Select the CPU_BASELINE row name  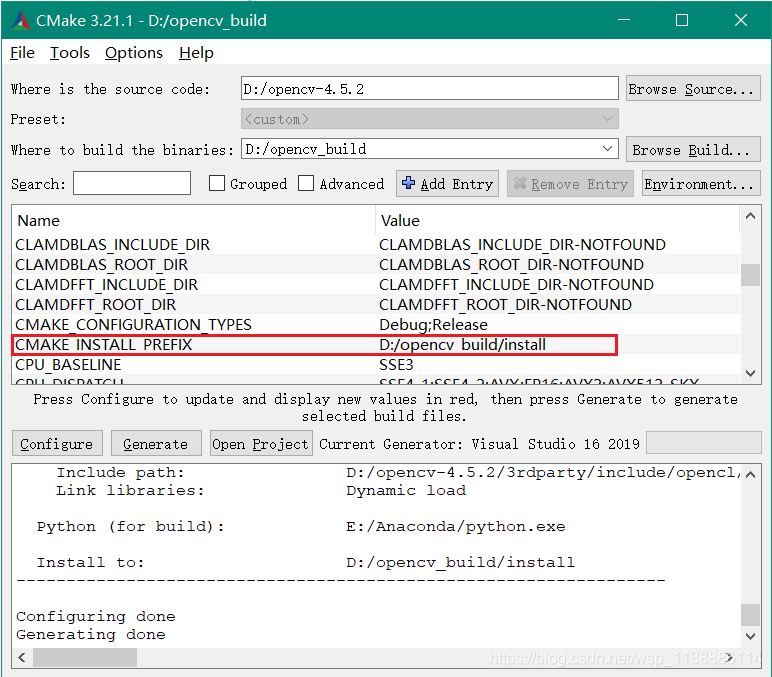[x=68, y=365]
